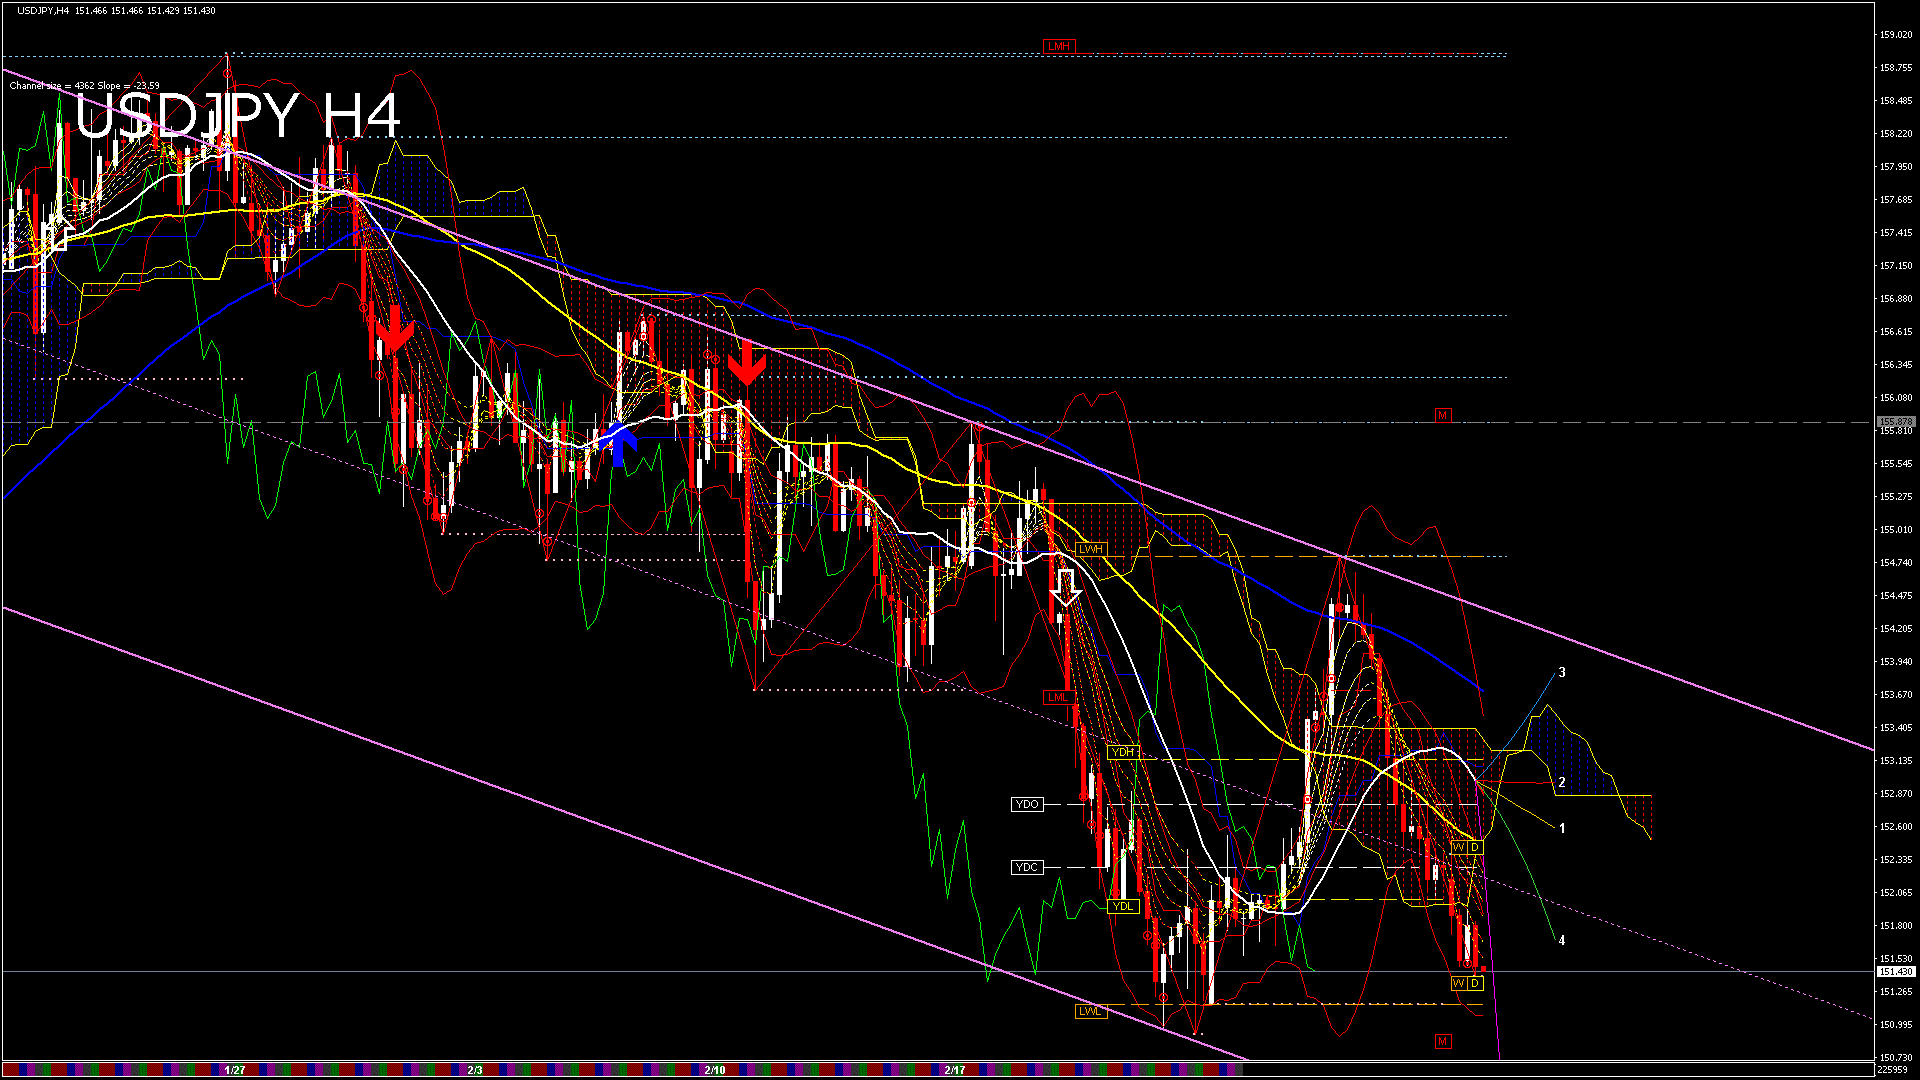Click the 225959 value at axis bottom
Viewport: 1920px width, 1080px height.
pyautogui.click(x=1893, y=1069)
